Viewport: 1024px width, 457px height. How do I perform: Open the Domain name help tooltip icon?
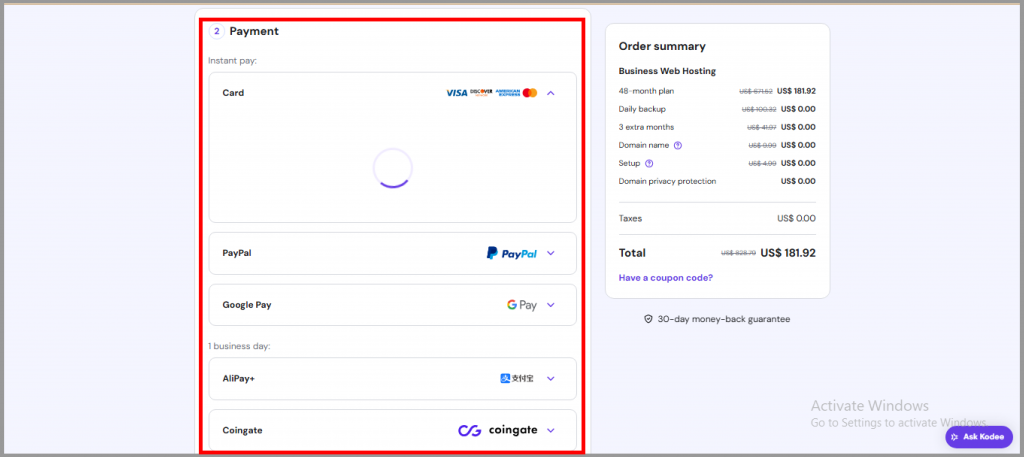click(677, 146)
